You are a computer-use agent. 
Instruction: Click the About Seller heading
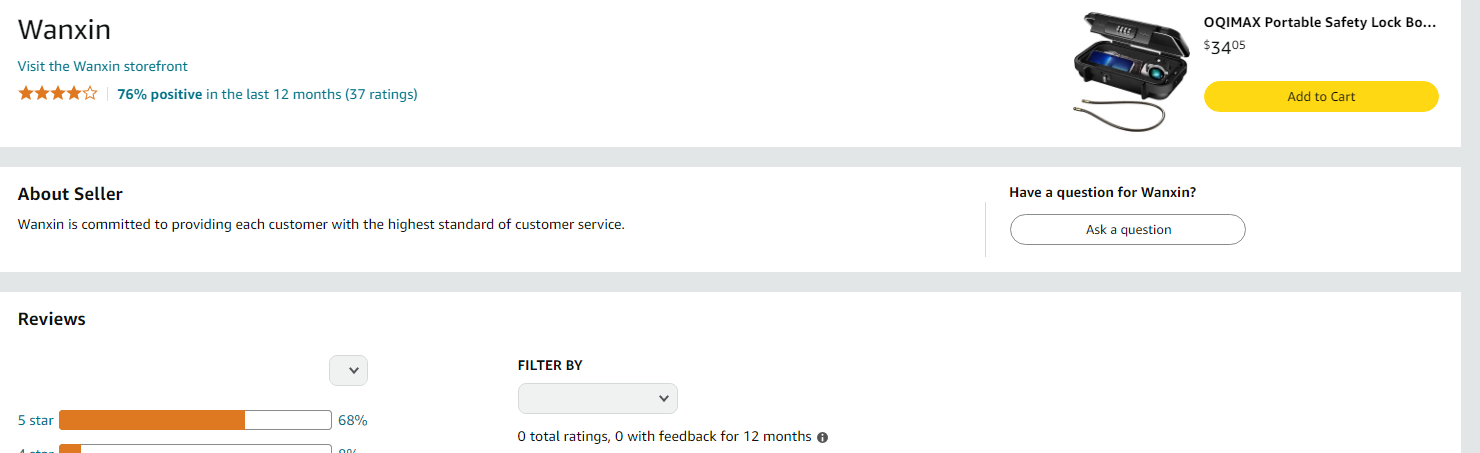point(70,194)
